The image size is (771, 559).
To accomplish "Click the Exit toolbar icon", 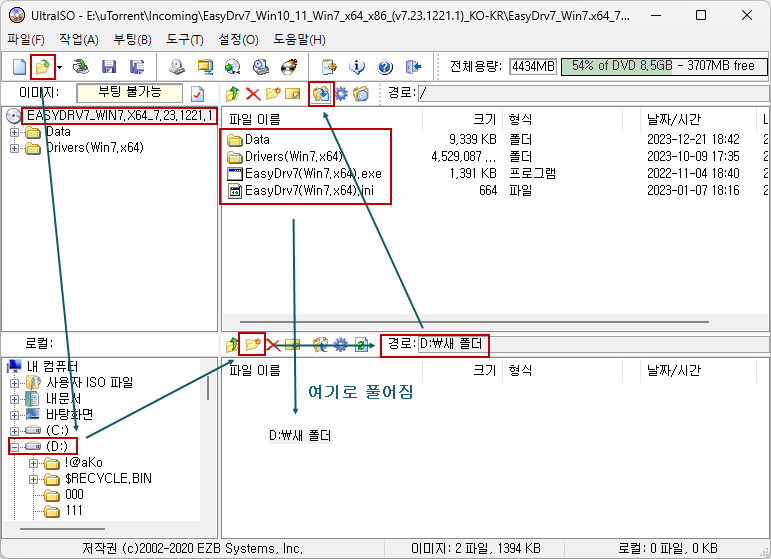I will (413, 66).
